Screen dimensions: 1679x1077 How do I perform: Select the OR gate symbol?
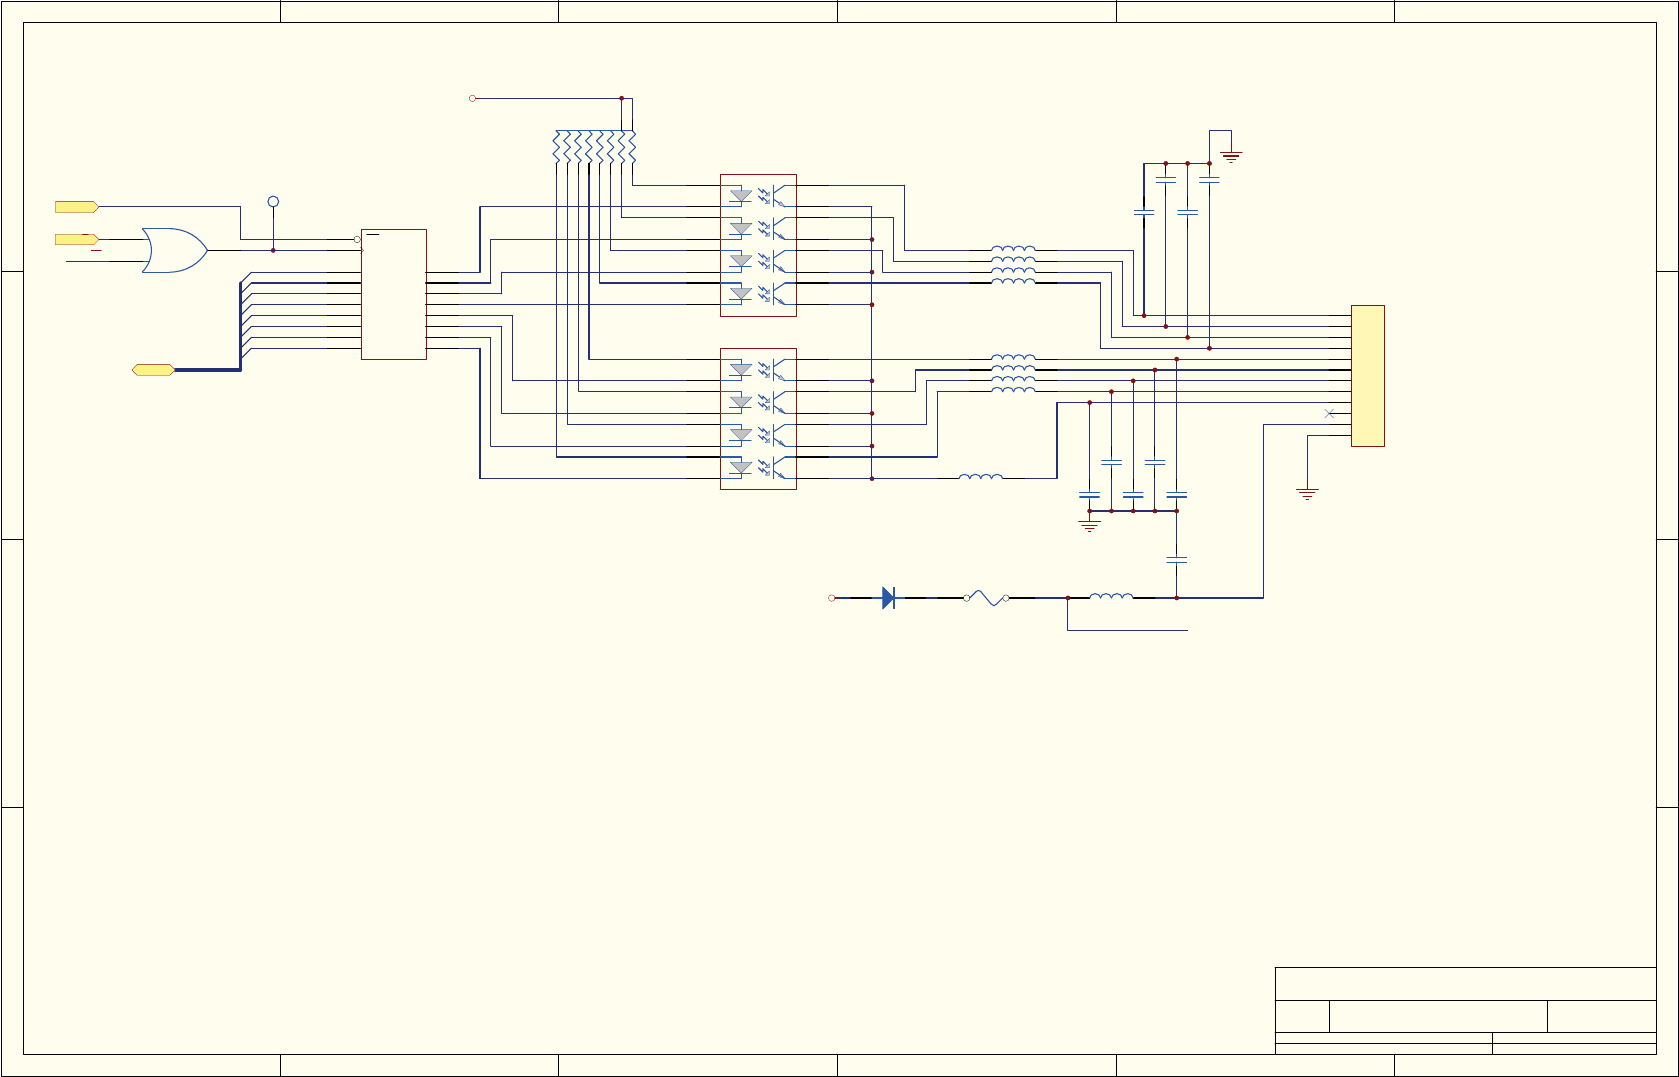(x=175, y=250)
